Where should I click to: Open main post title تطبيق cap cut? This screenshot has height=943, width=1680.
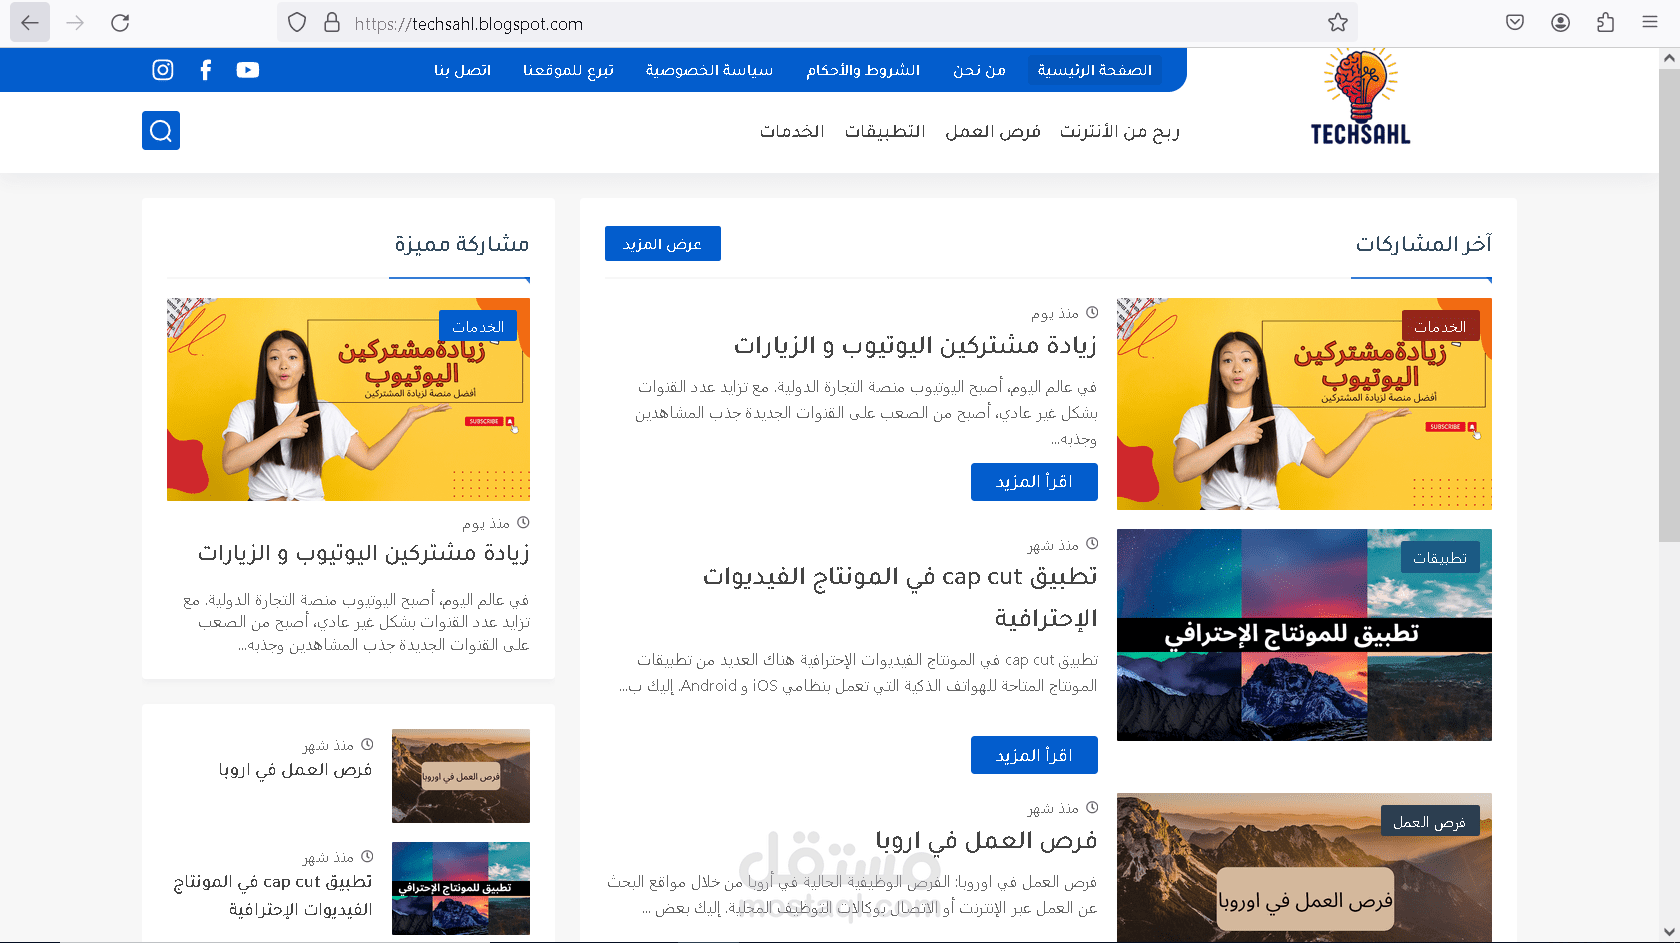[x=900, y=597]
